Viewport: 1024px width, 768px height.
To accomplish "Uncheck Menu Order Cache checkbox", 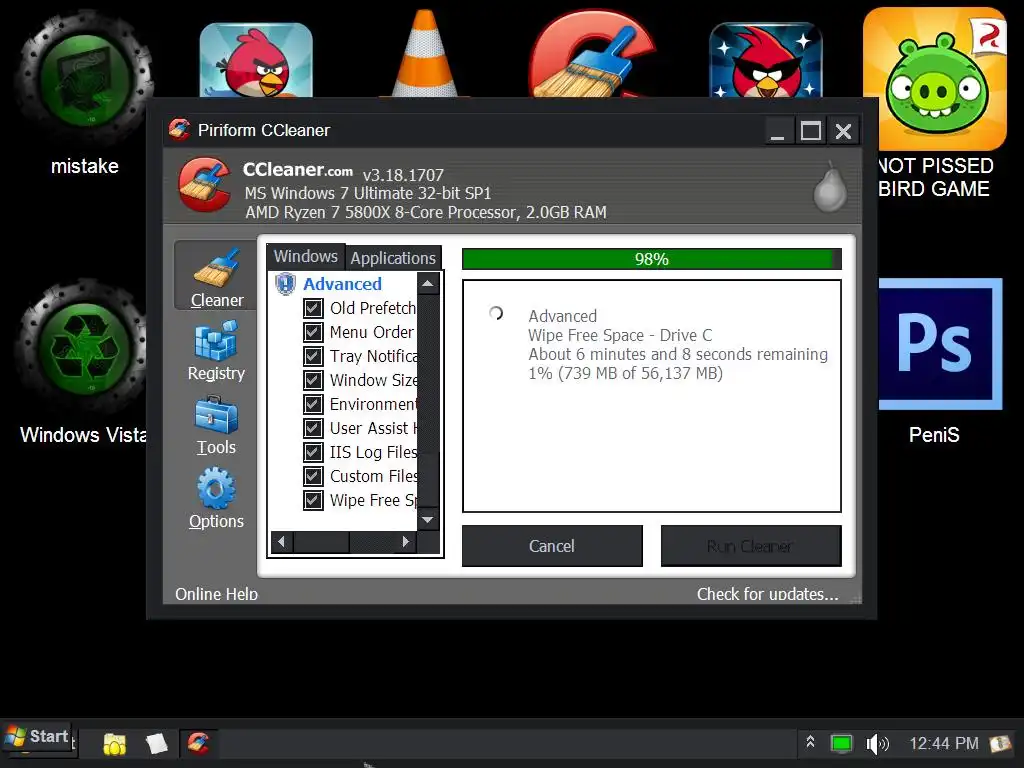I will click(313, 332).
